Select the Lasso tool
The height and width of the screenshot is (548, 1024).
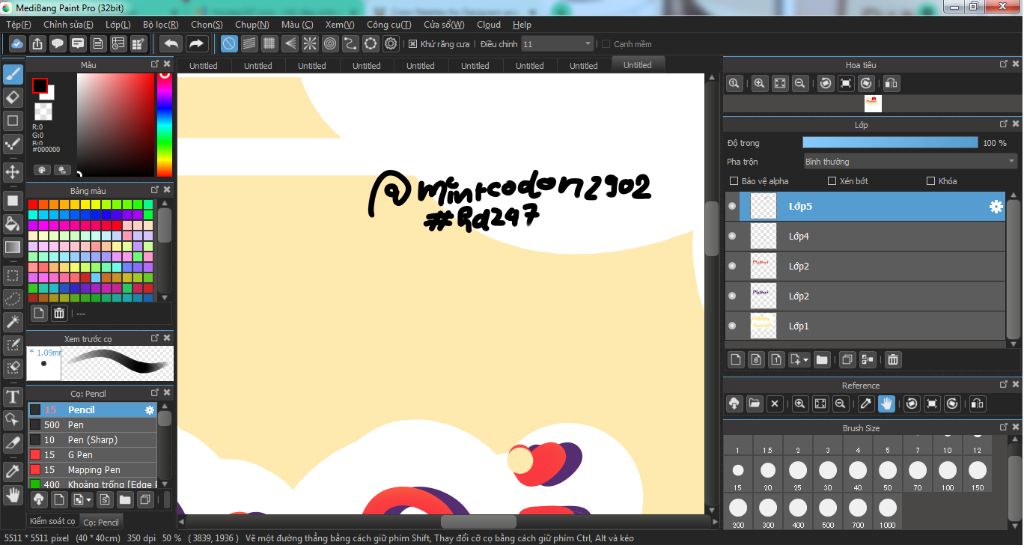coord(12,298)
